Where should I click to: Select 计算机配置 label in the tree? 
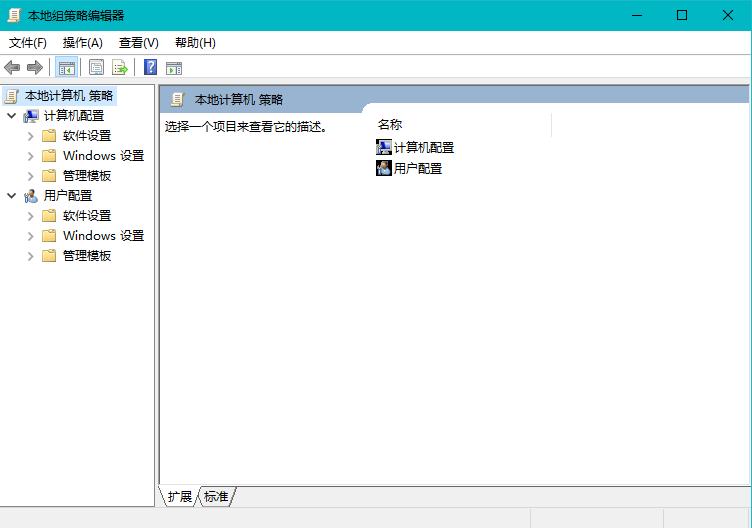pos(74,116)
